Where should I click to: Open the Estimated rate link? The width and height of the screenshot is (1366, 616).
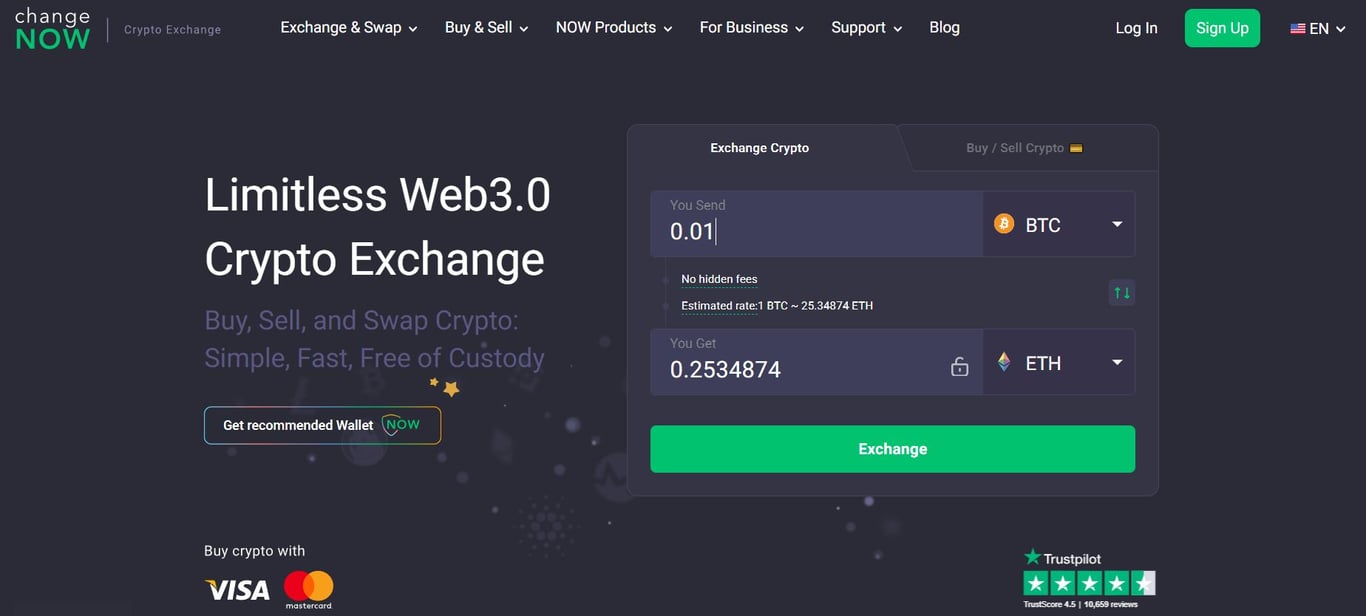pos(719,305)
